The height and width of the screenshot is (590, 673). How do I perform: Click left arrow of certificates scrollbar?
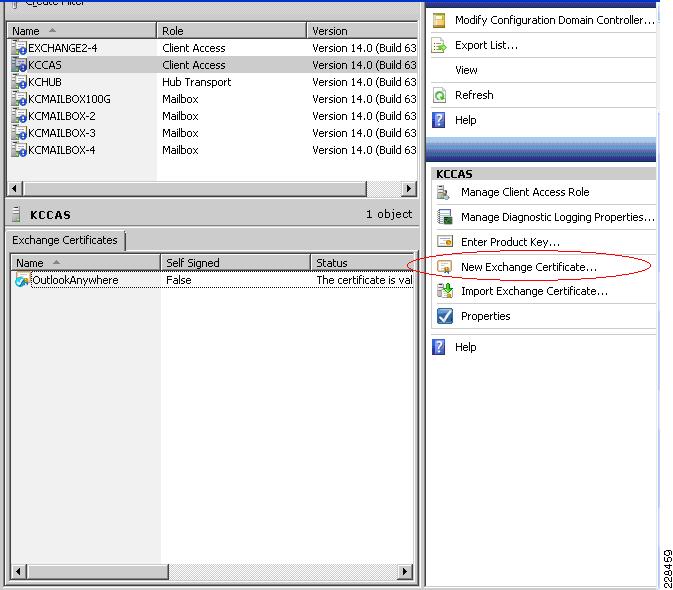18,571
